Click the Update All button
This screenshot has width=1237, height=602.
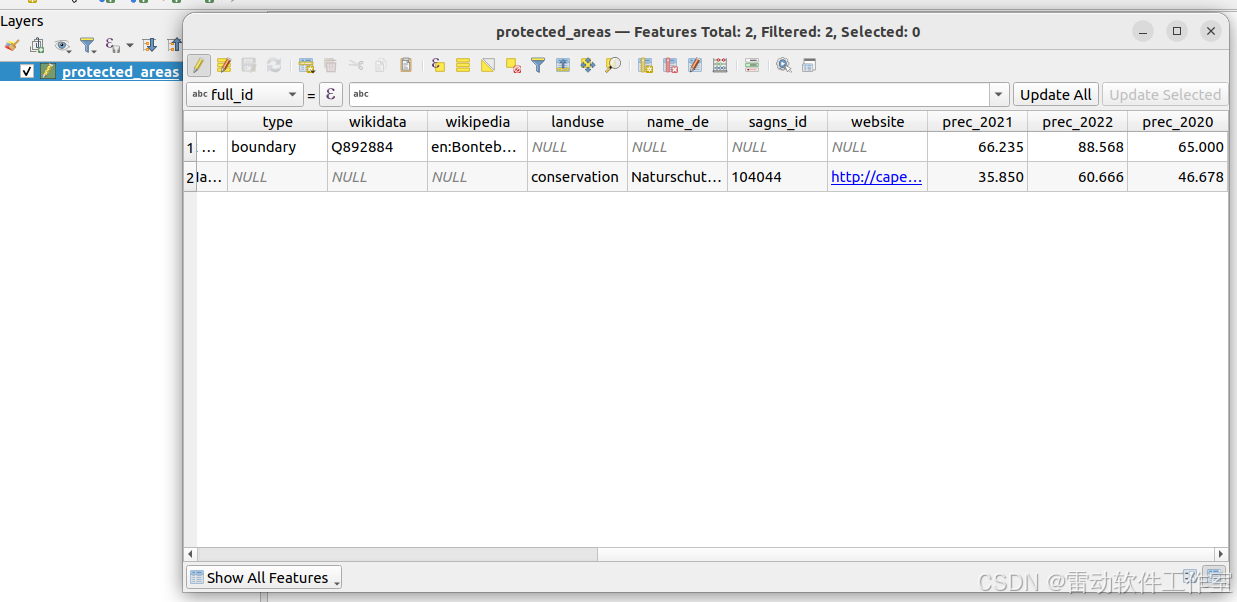(x=1055, y=94)
